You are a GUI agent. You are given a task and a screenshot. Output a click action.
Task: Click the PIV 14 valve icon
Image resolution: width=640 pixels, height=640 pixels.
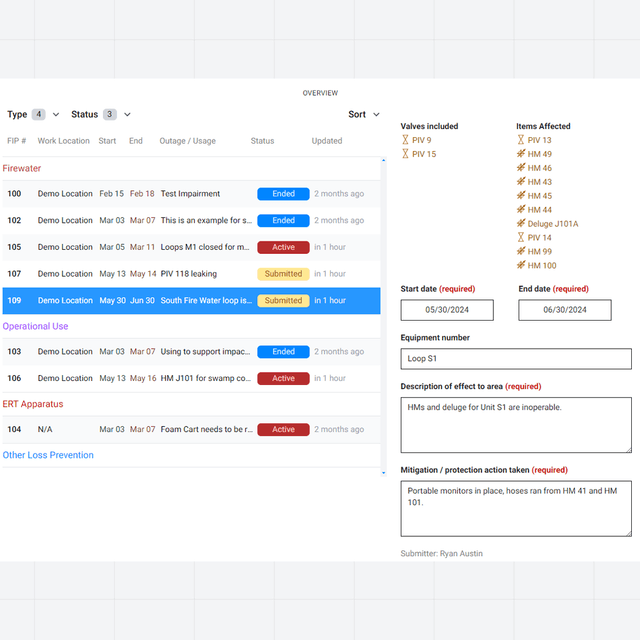[520, 237]
